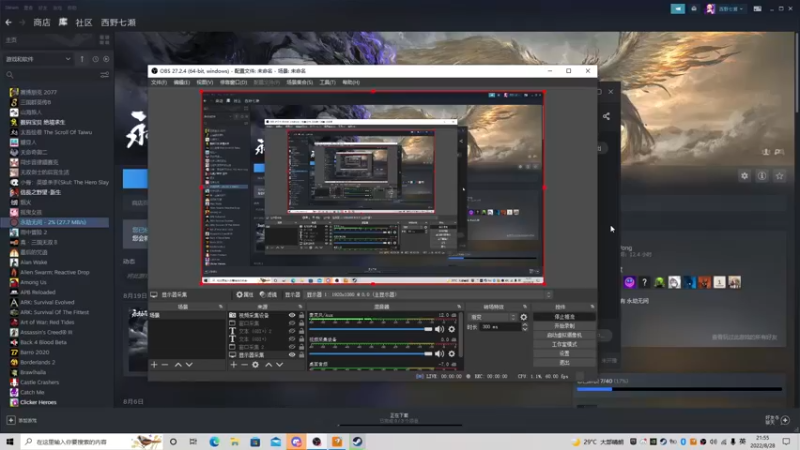Toggle visibility of 文本 (GDI+) 2 source

pyautogui.click(x=292, y=331)
